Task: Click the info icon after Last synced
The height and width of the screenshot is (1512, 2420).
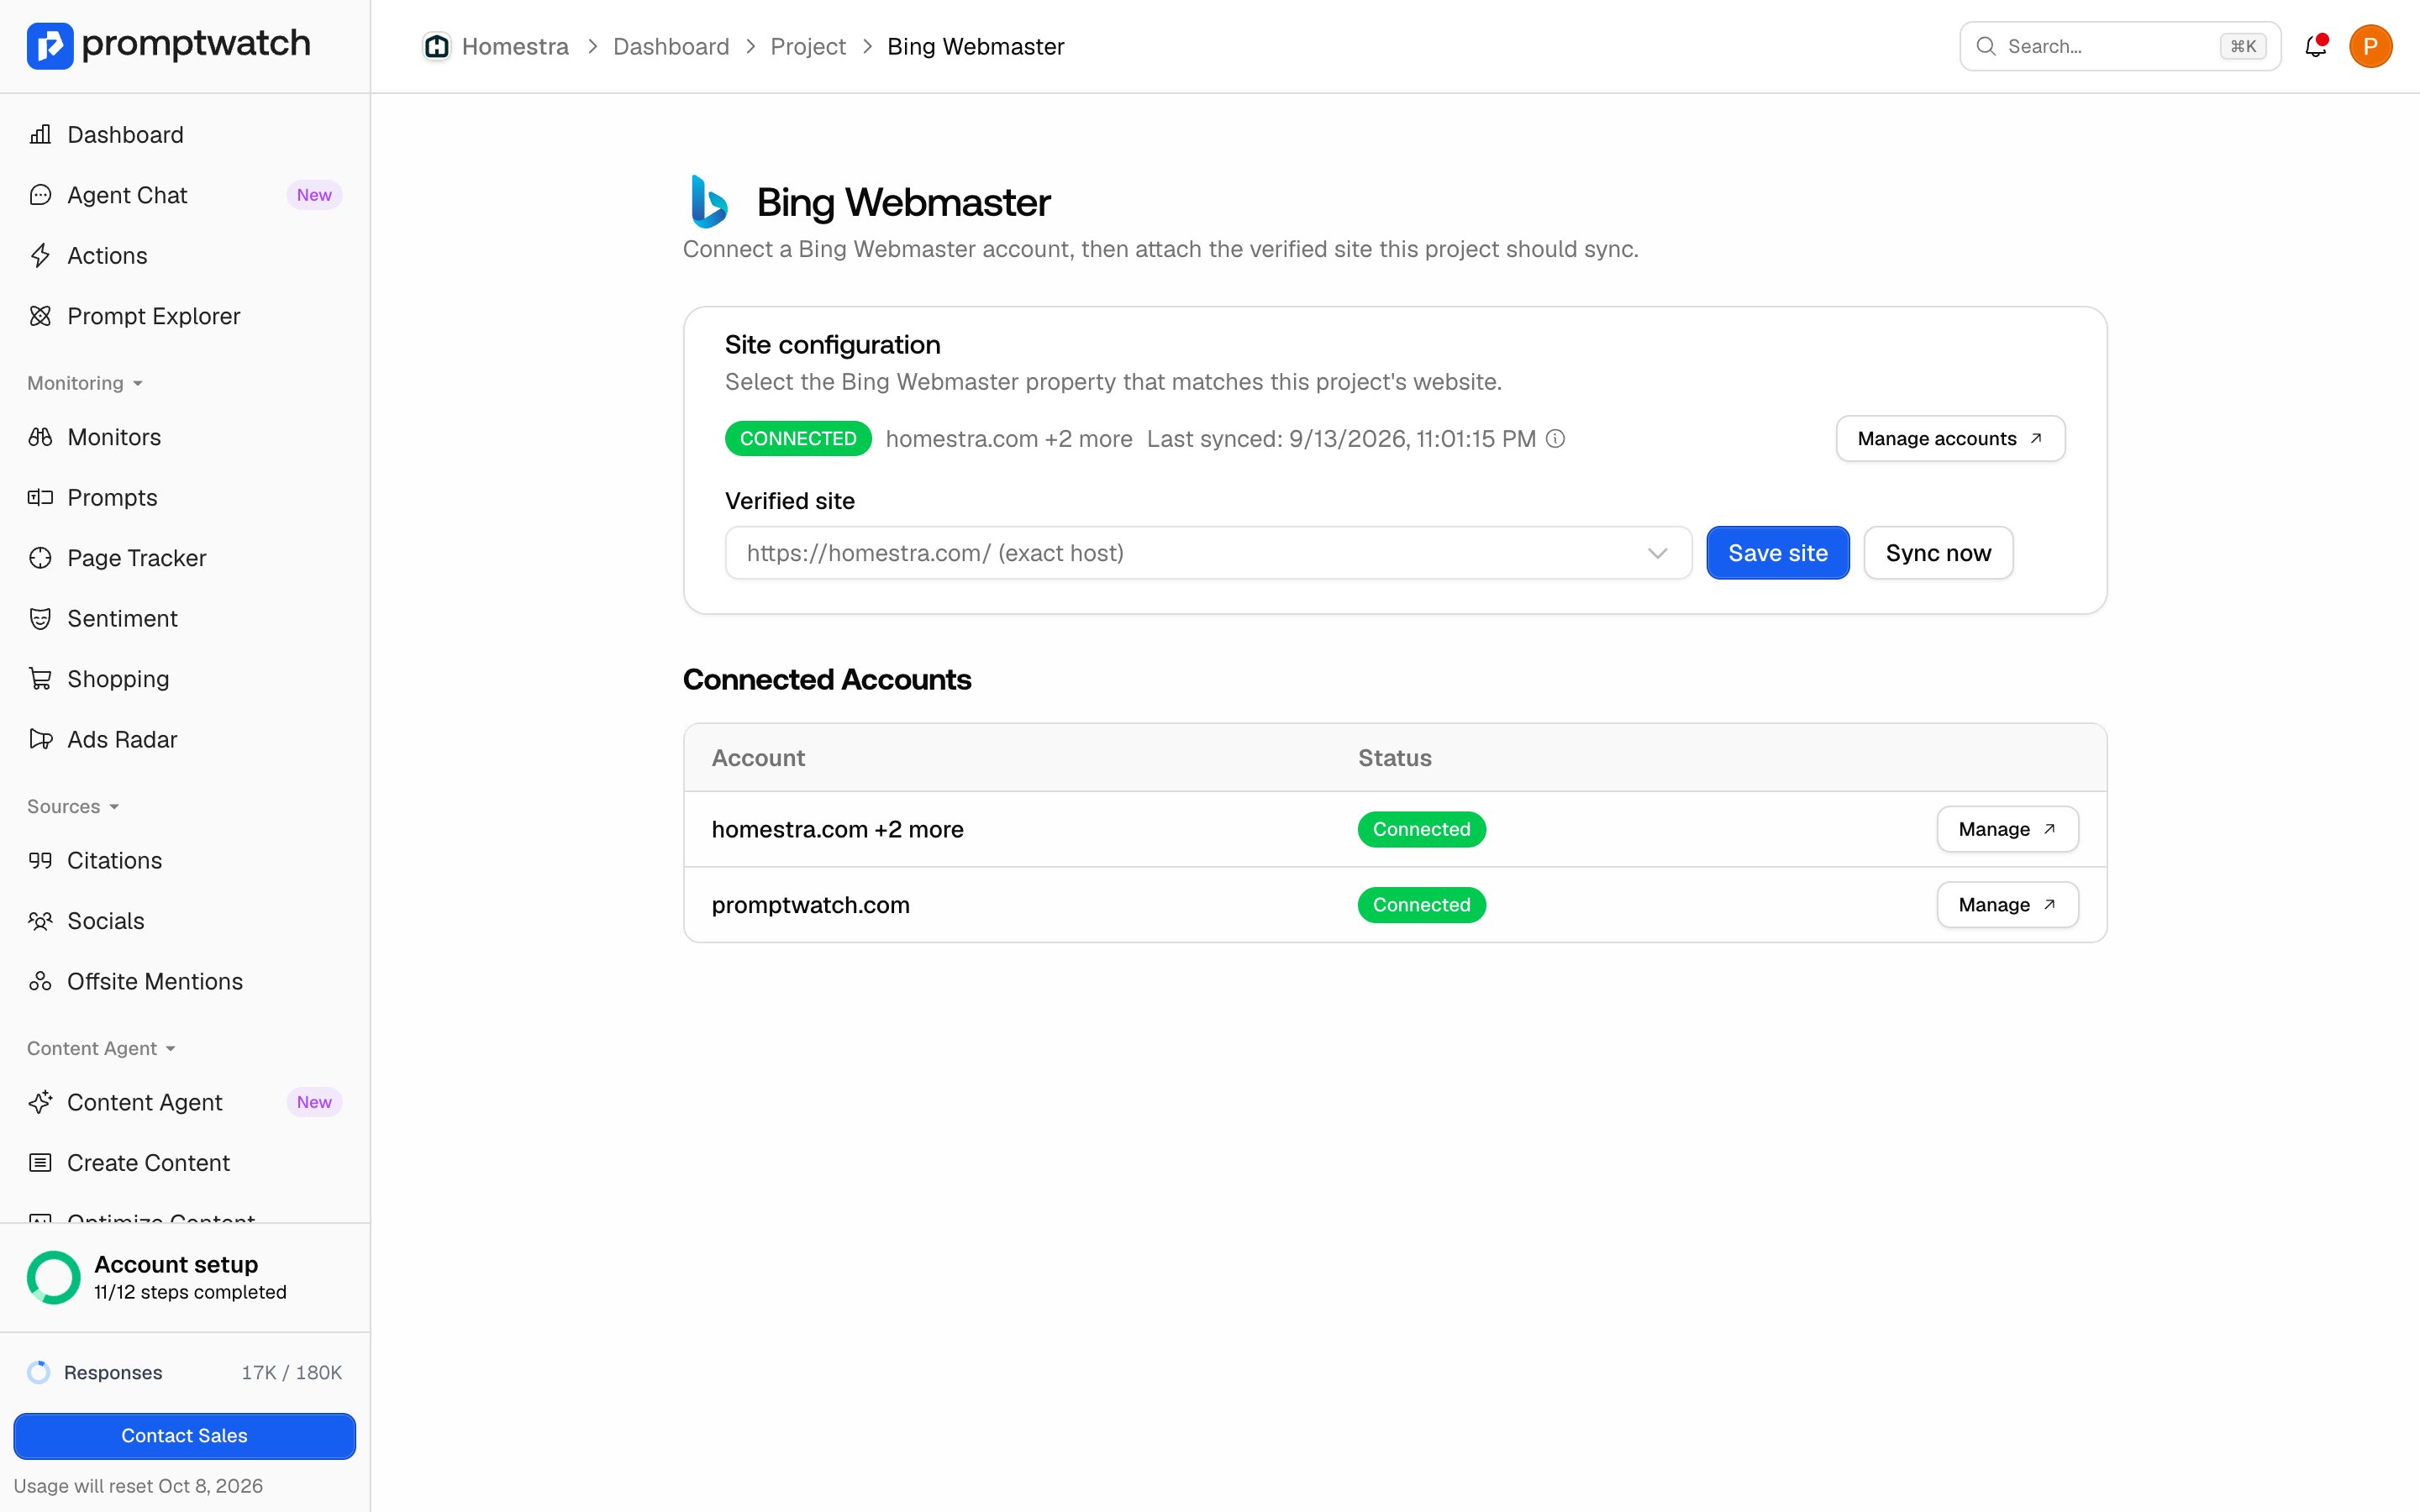Action: [1556, 439]
